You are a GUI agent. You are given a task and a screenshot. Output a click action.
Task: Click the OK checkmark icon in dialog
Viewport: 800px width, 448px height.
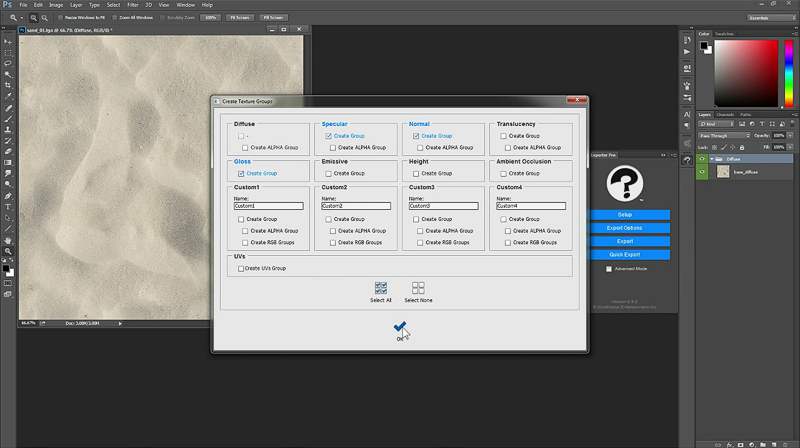click(400, 327)
